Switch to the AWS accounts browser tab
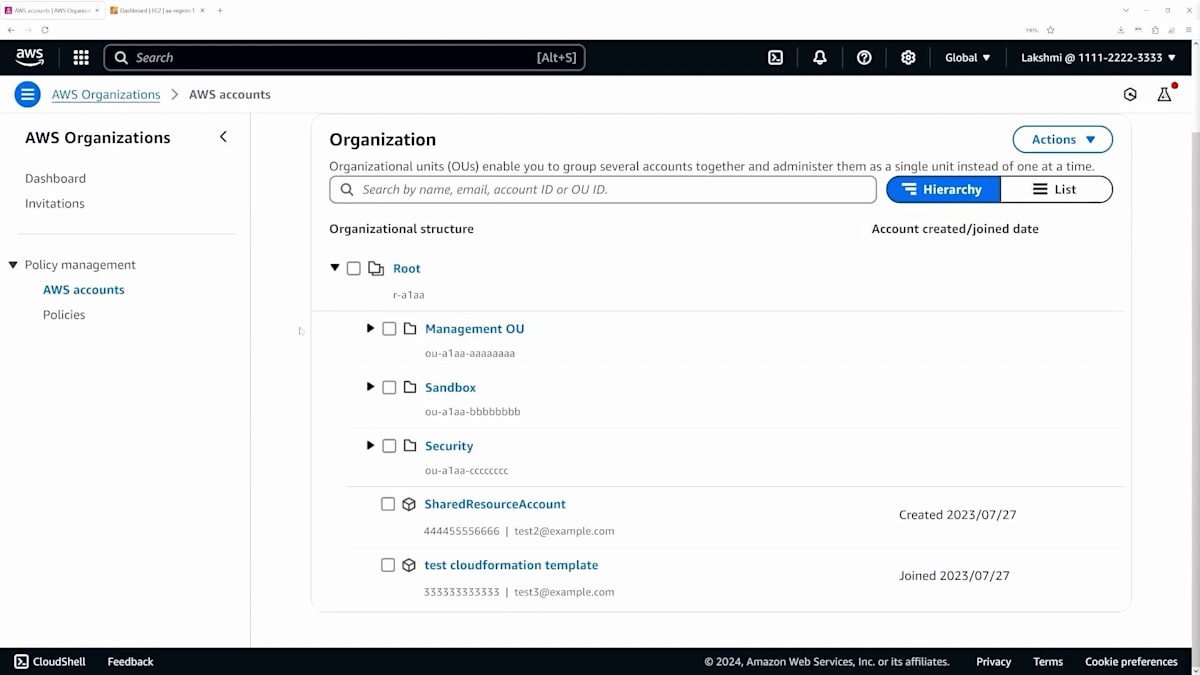Image resolution: width=1200 pixels, height=675 pixels. pyautogui.click(x=52, y=10)
